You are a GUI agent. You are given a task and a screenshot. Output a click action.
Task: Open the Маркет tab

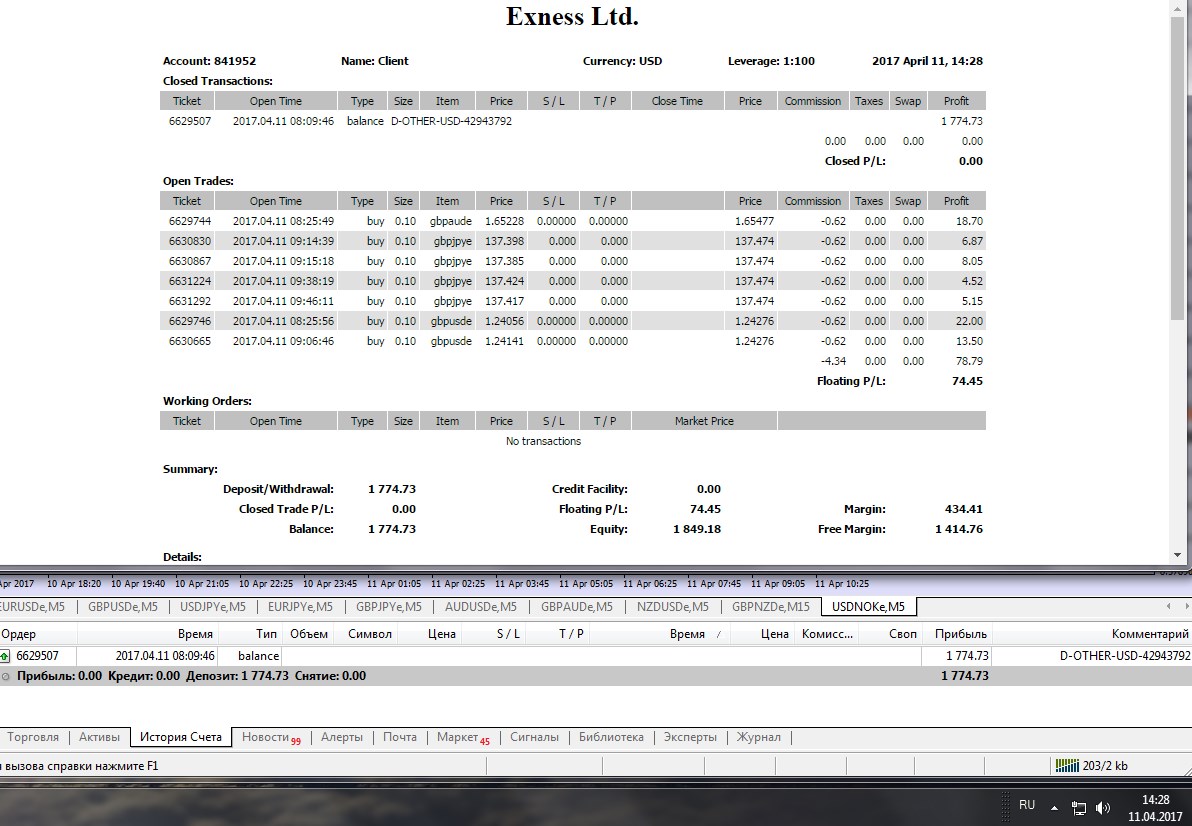click(463, 737)
